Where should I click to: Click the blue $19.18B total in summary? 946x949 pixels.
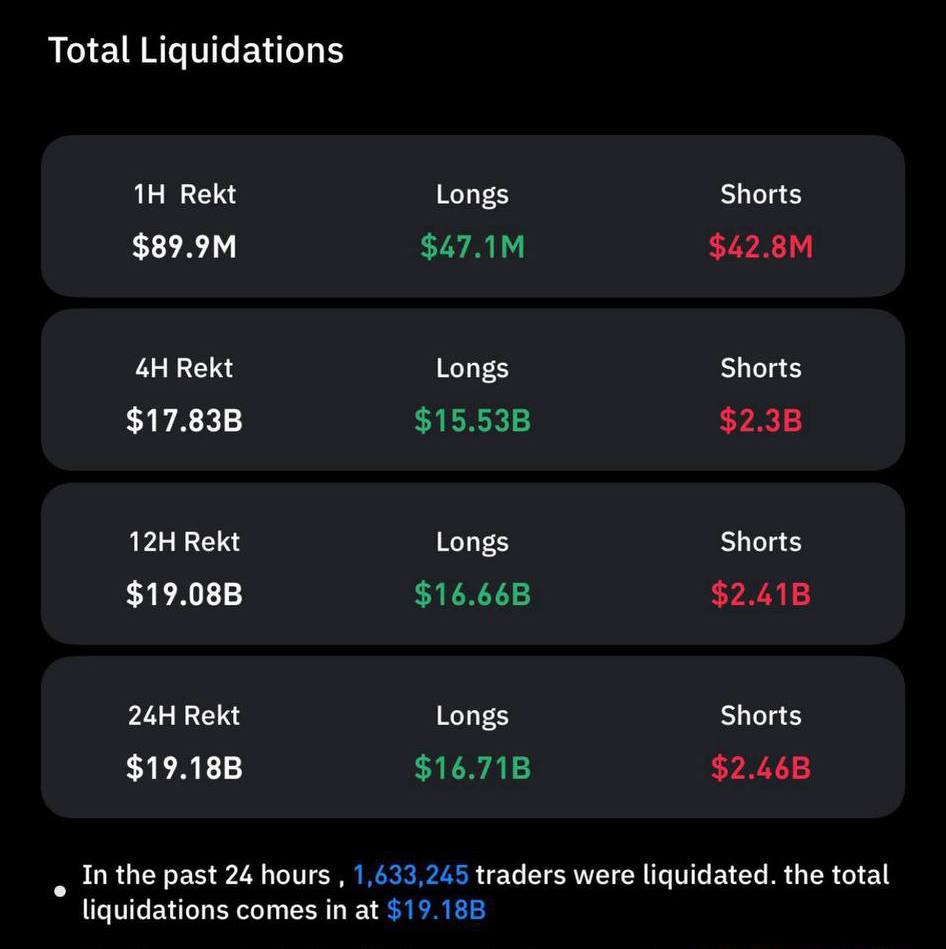[436, 910]
